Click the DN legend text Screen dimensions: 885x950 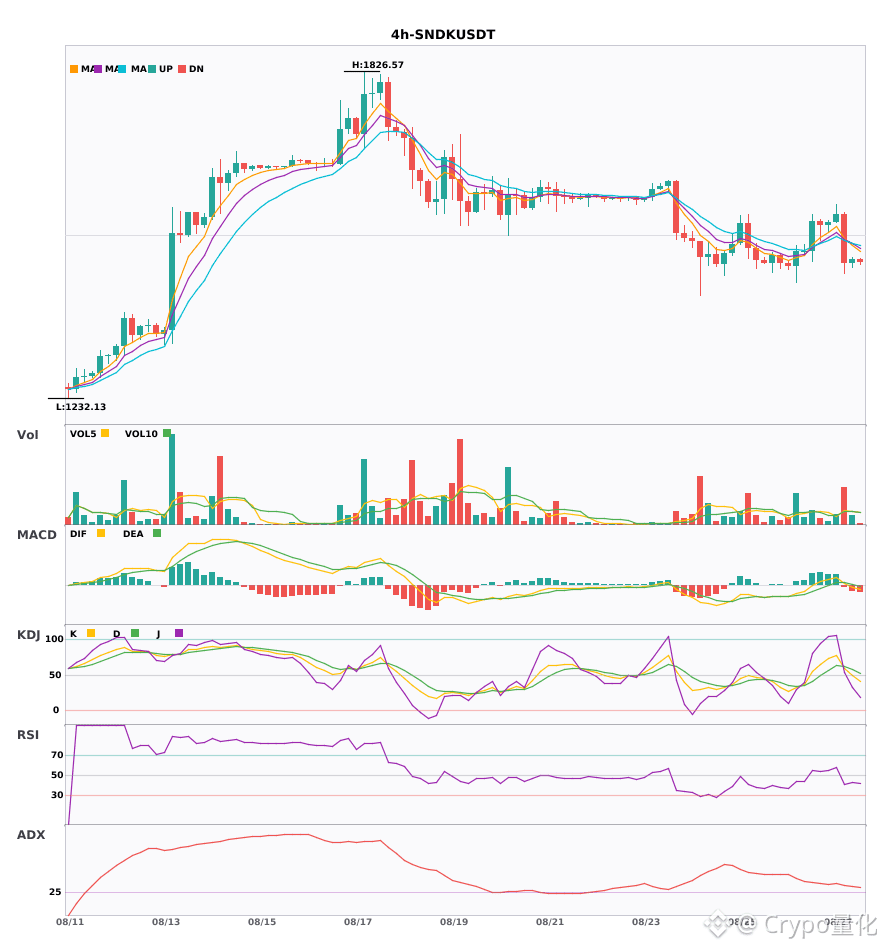click(196, 69)
